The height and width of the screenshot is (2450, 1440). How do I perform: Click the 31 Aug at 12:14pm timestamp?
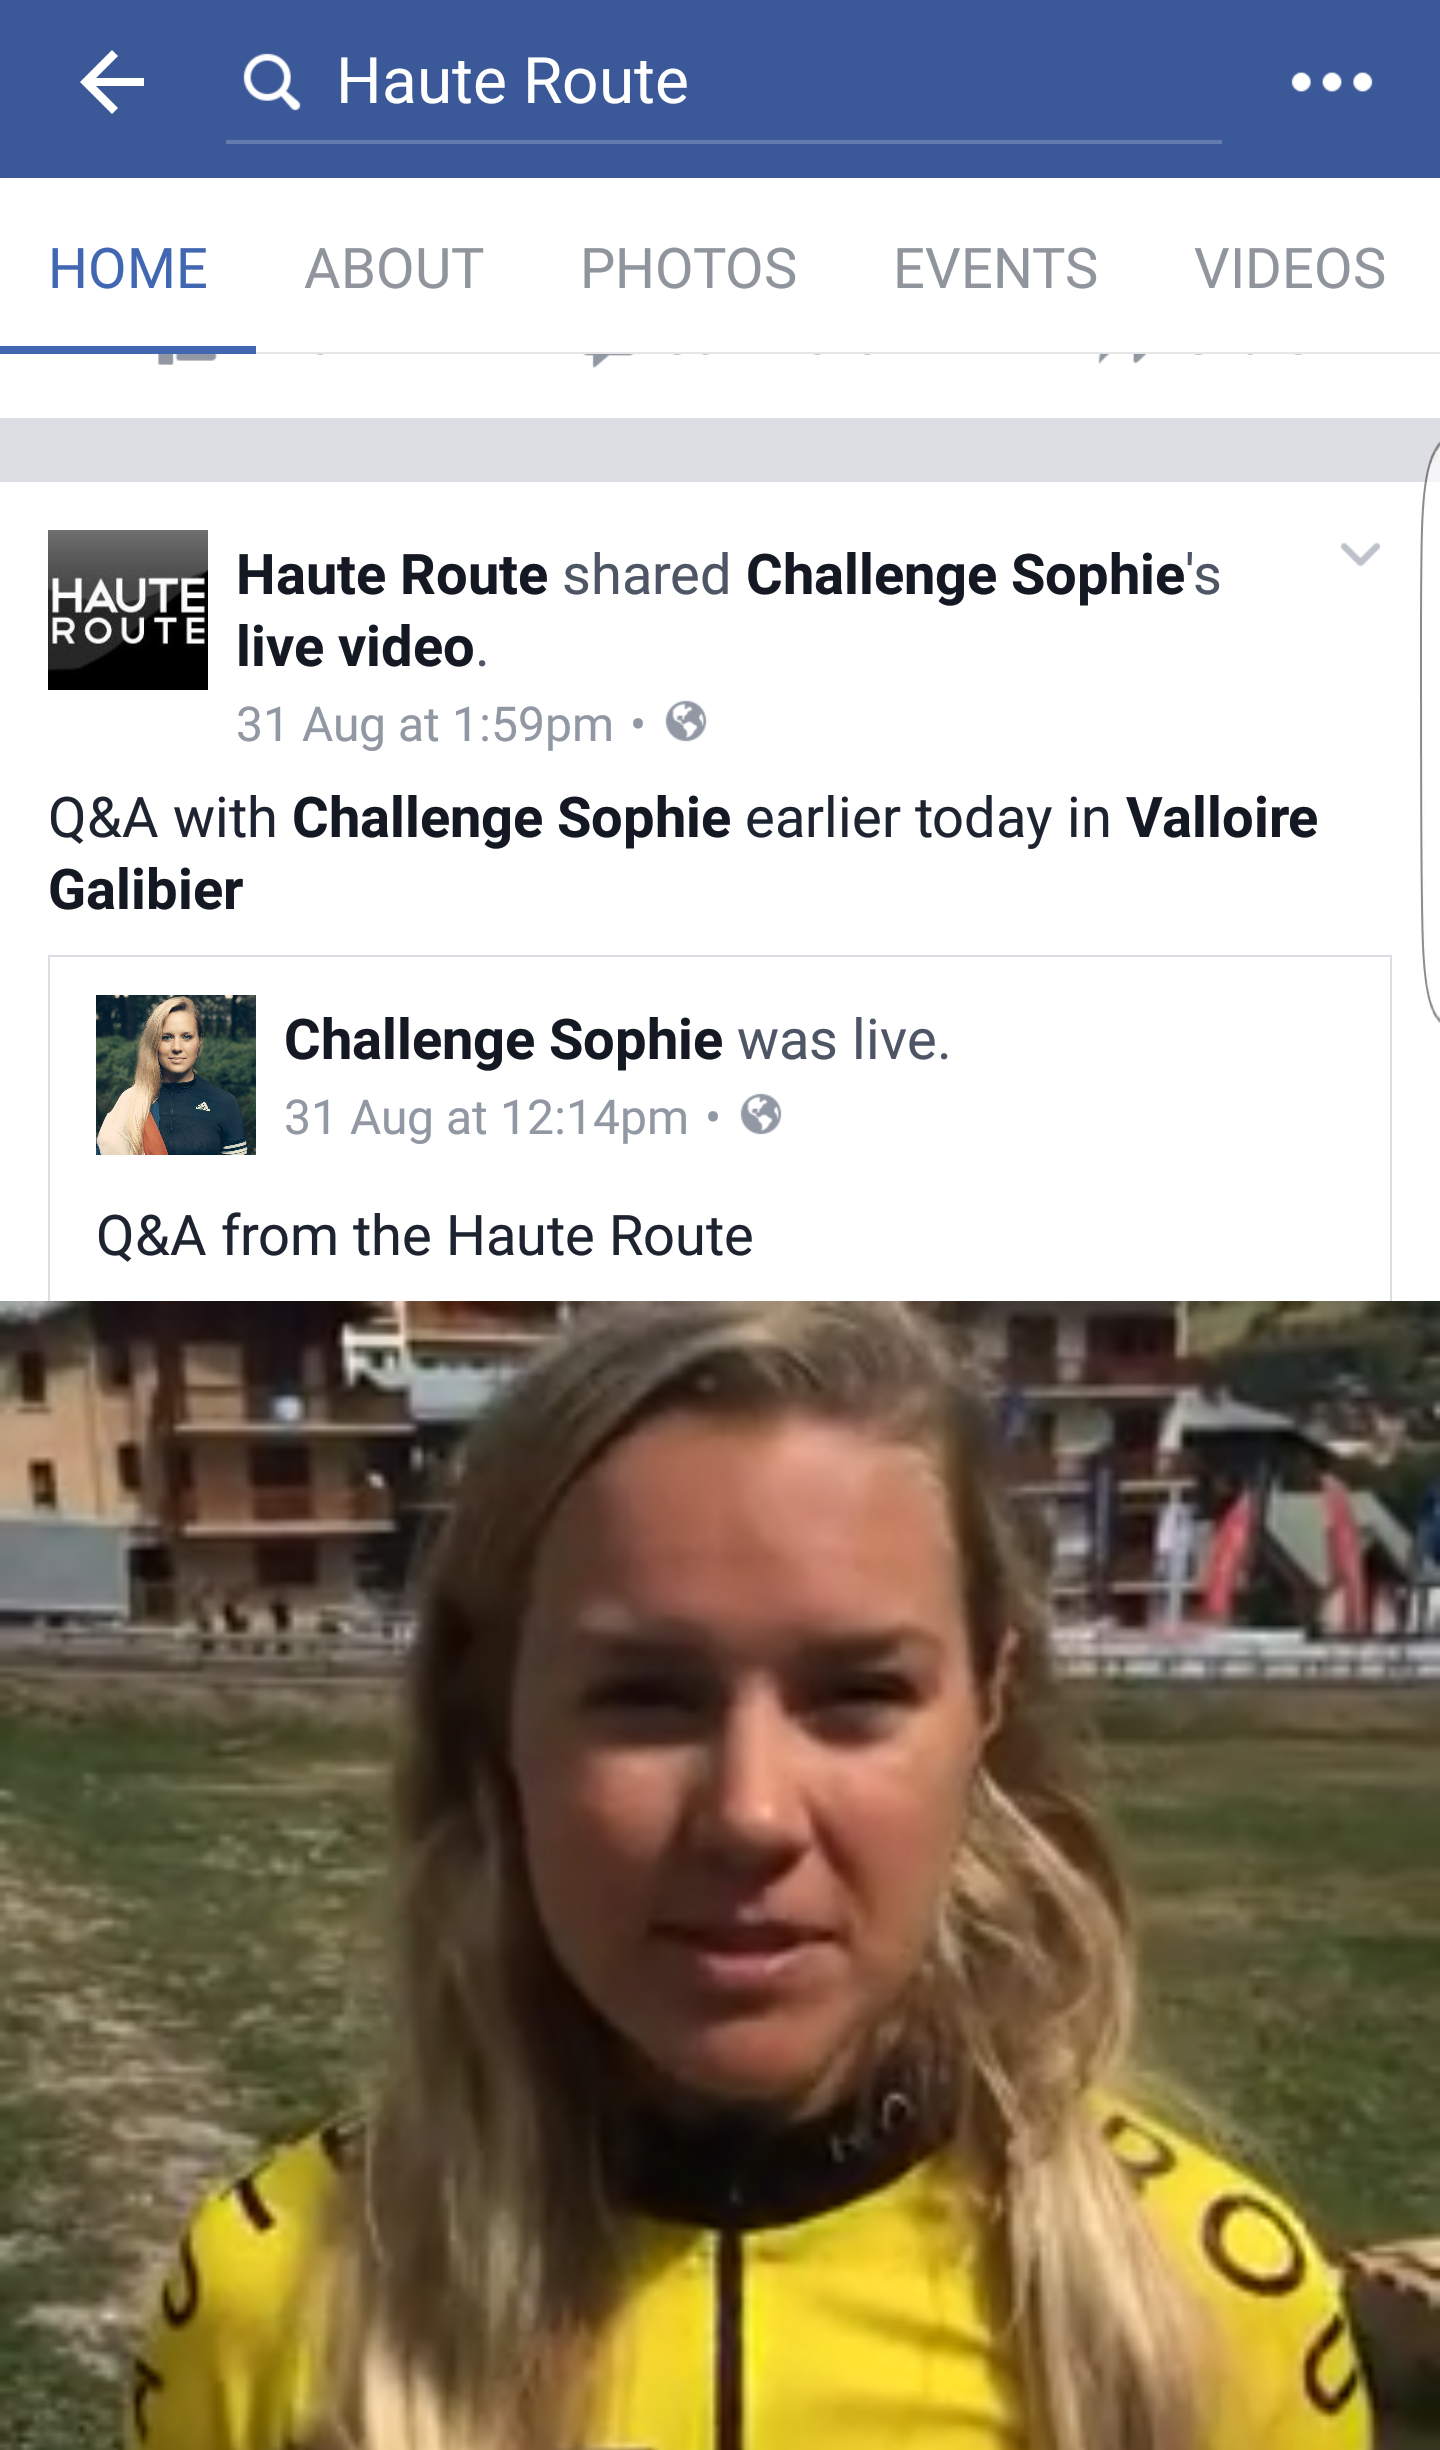tap(486, 1117)
